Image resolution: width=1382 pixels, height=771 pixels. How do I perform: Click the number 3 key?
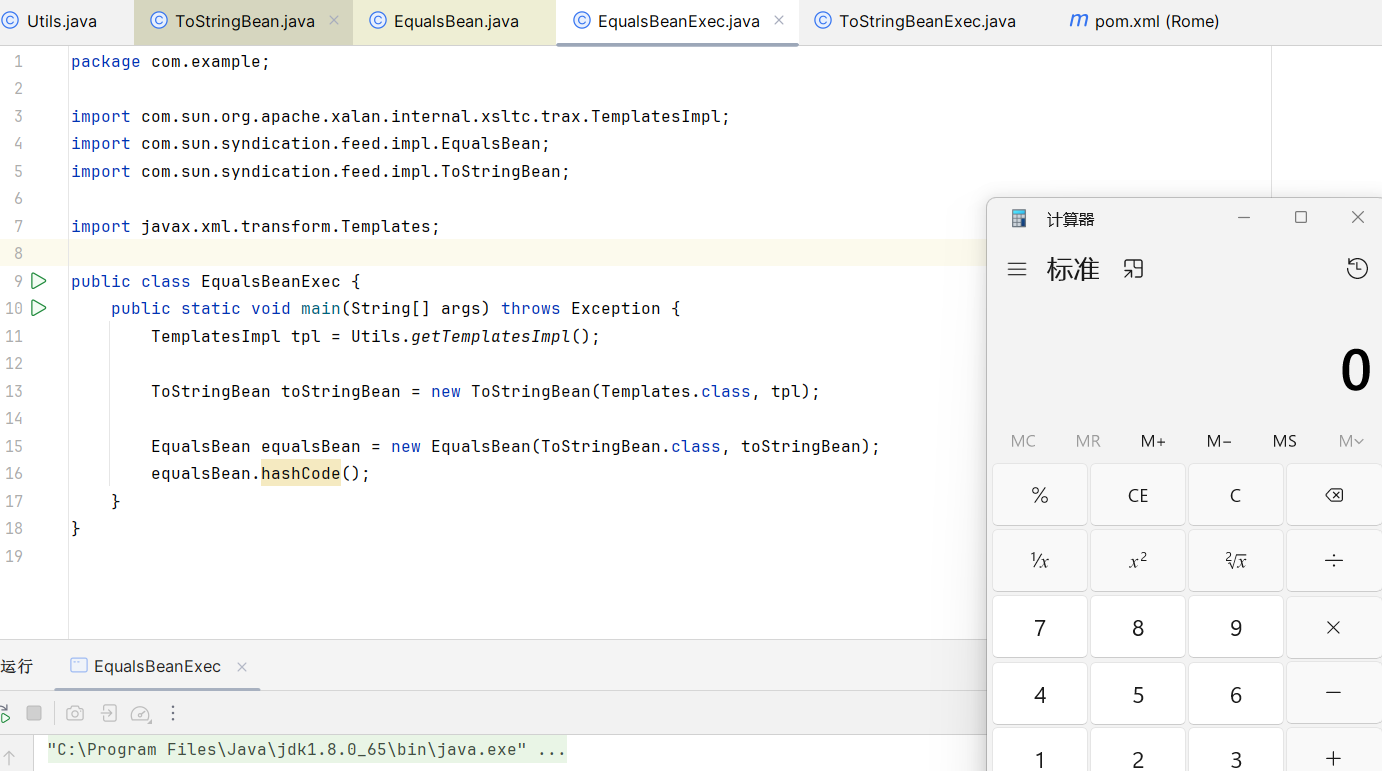(1236, 752)
